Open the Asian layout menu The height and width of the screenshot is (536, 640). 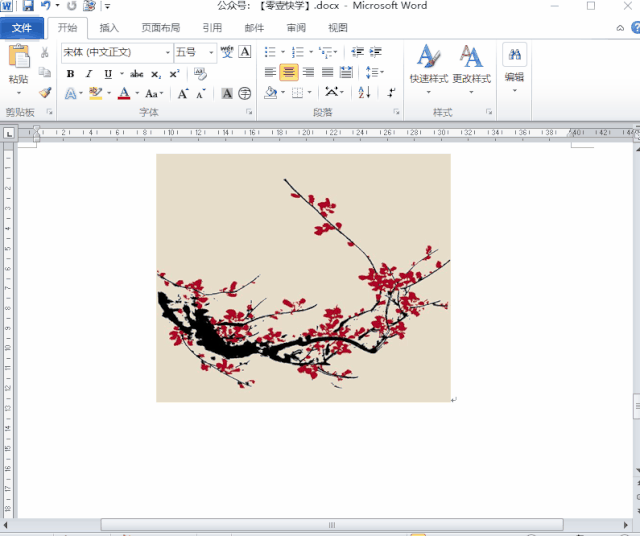tap(334, 93)
